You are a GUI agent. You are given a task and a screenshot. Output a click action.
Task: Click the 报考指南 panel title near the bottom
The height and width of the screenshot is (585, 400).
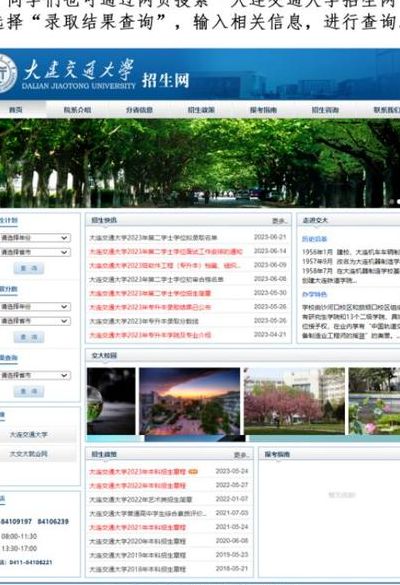click(278, 454)
